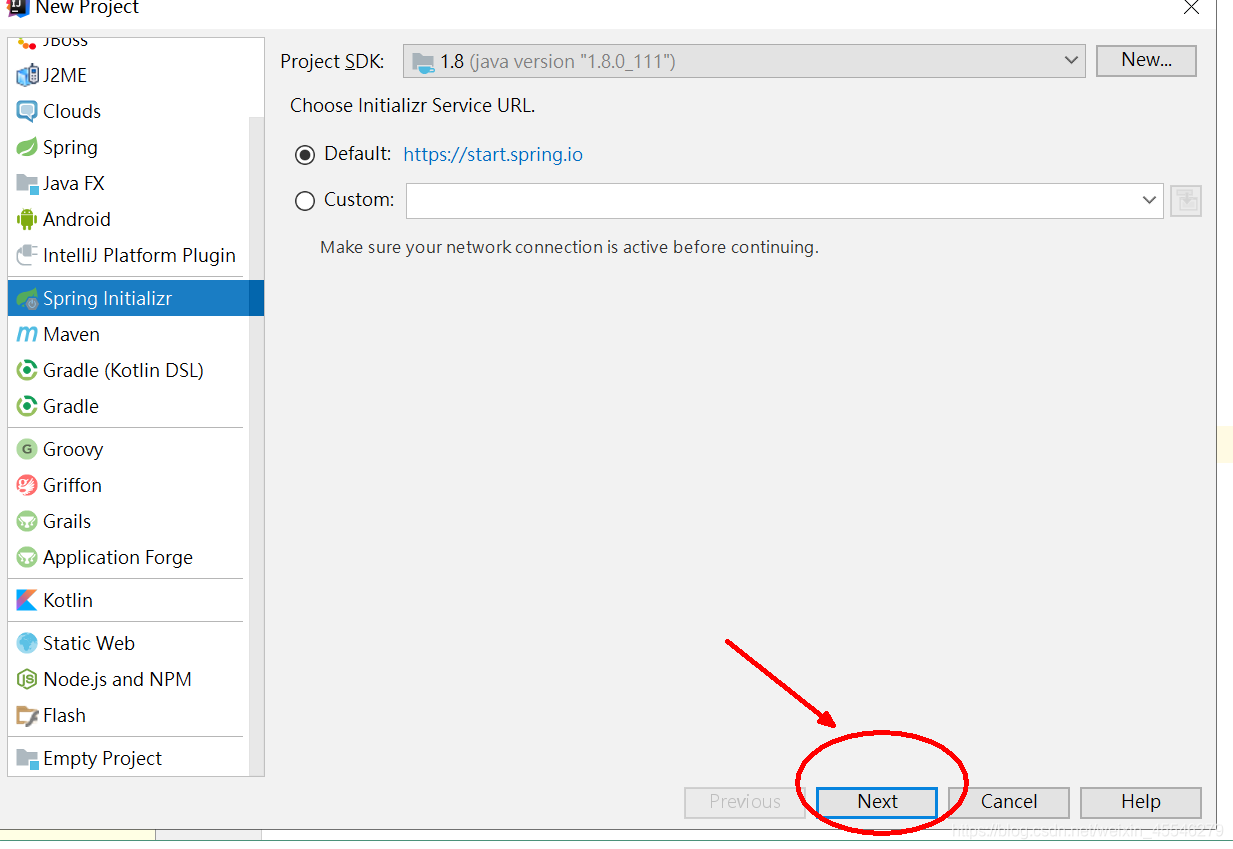
Task: Click the Grails icon
Action: coord(27,521)
